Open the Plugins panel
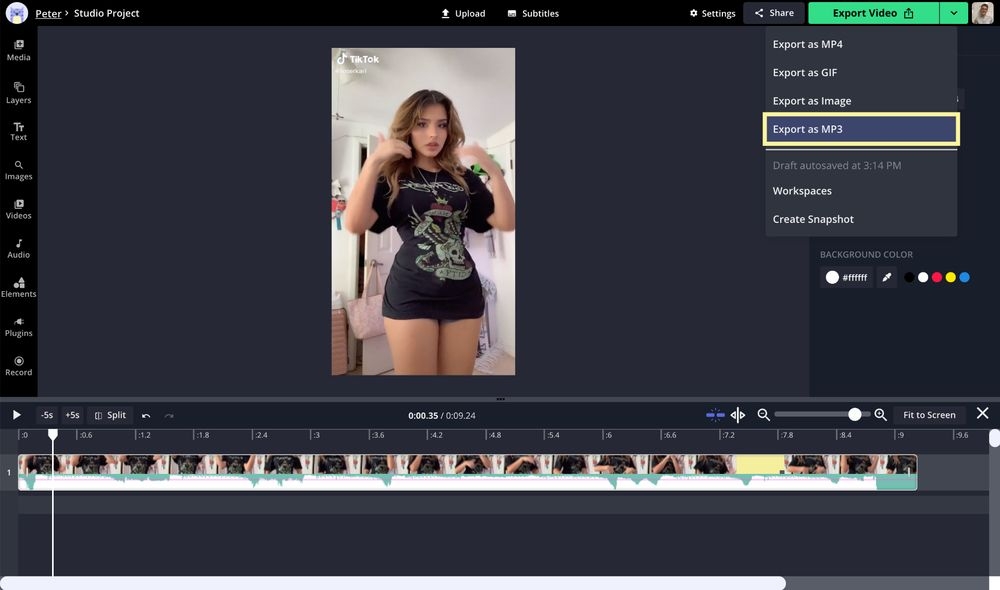This screenshot has height=590, width=1000. (18, 326)
